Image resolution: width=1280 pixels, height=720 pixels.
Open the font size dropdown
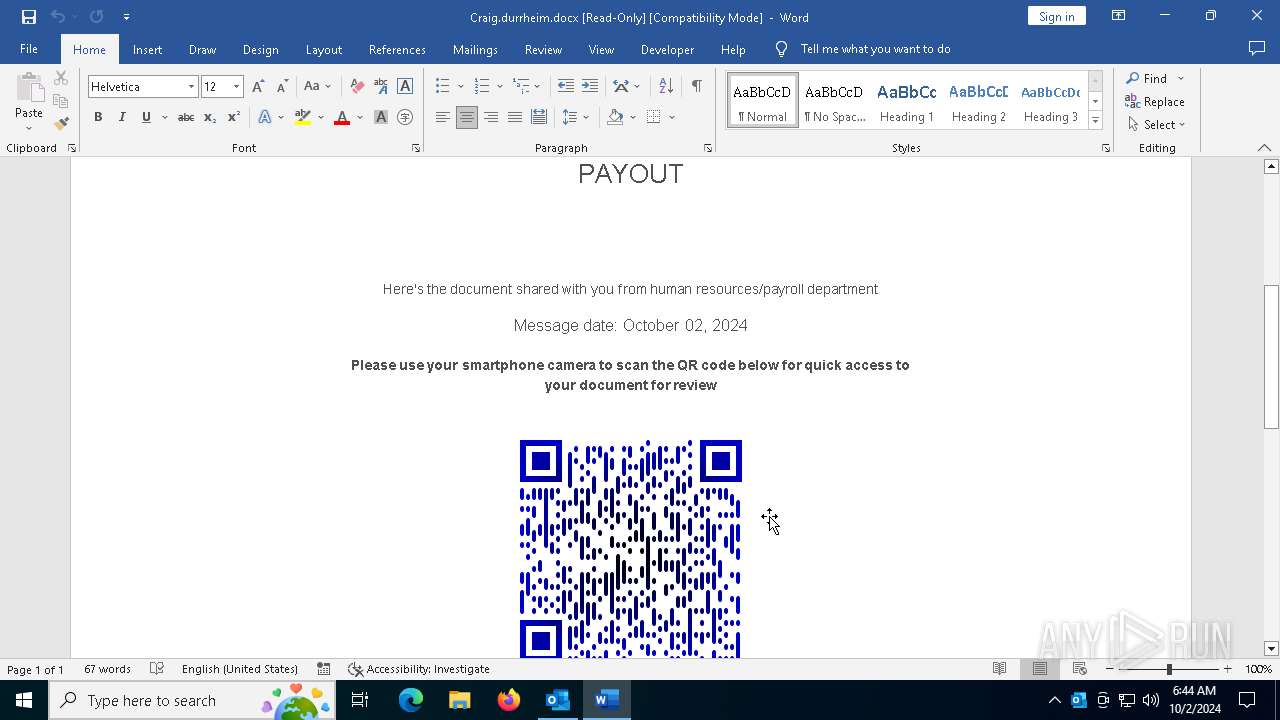coord(237,87)
